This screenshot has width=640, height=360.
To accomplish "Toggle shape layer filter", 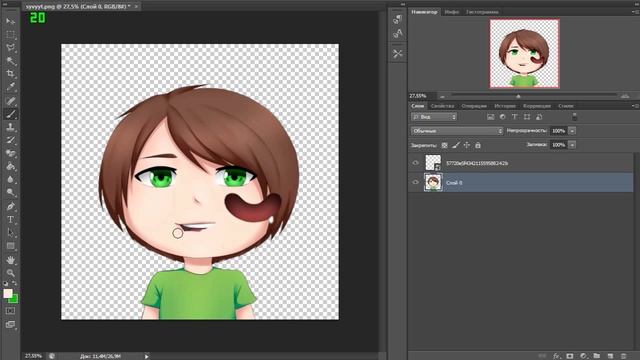I will tap(527, 117).
